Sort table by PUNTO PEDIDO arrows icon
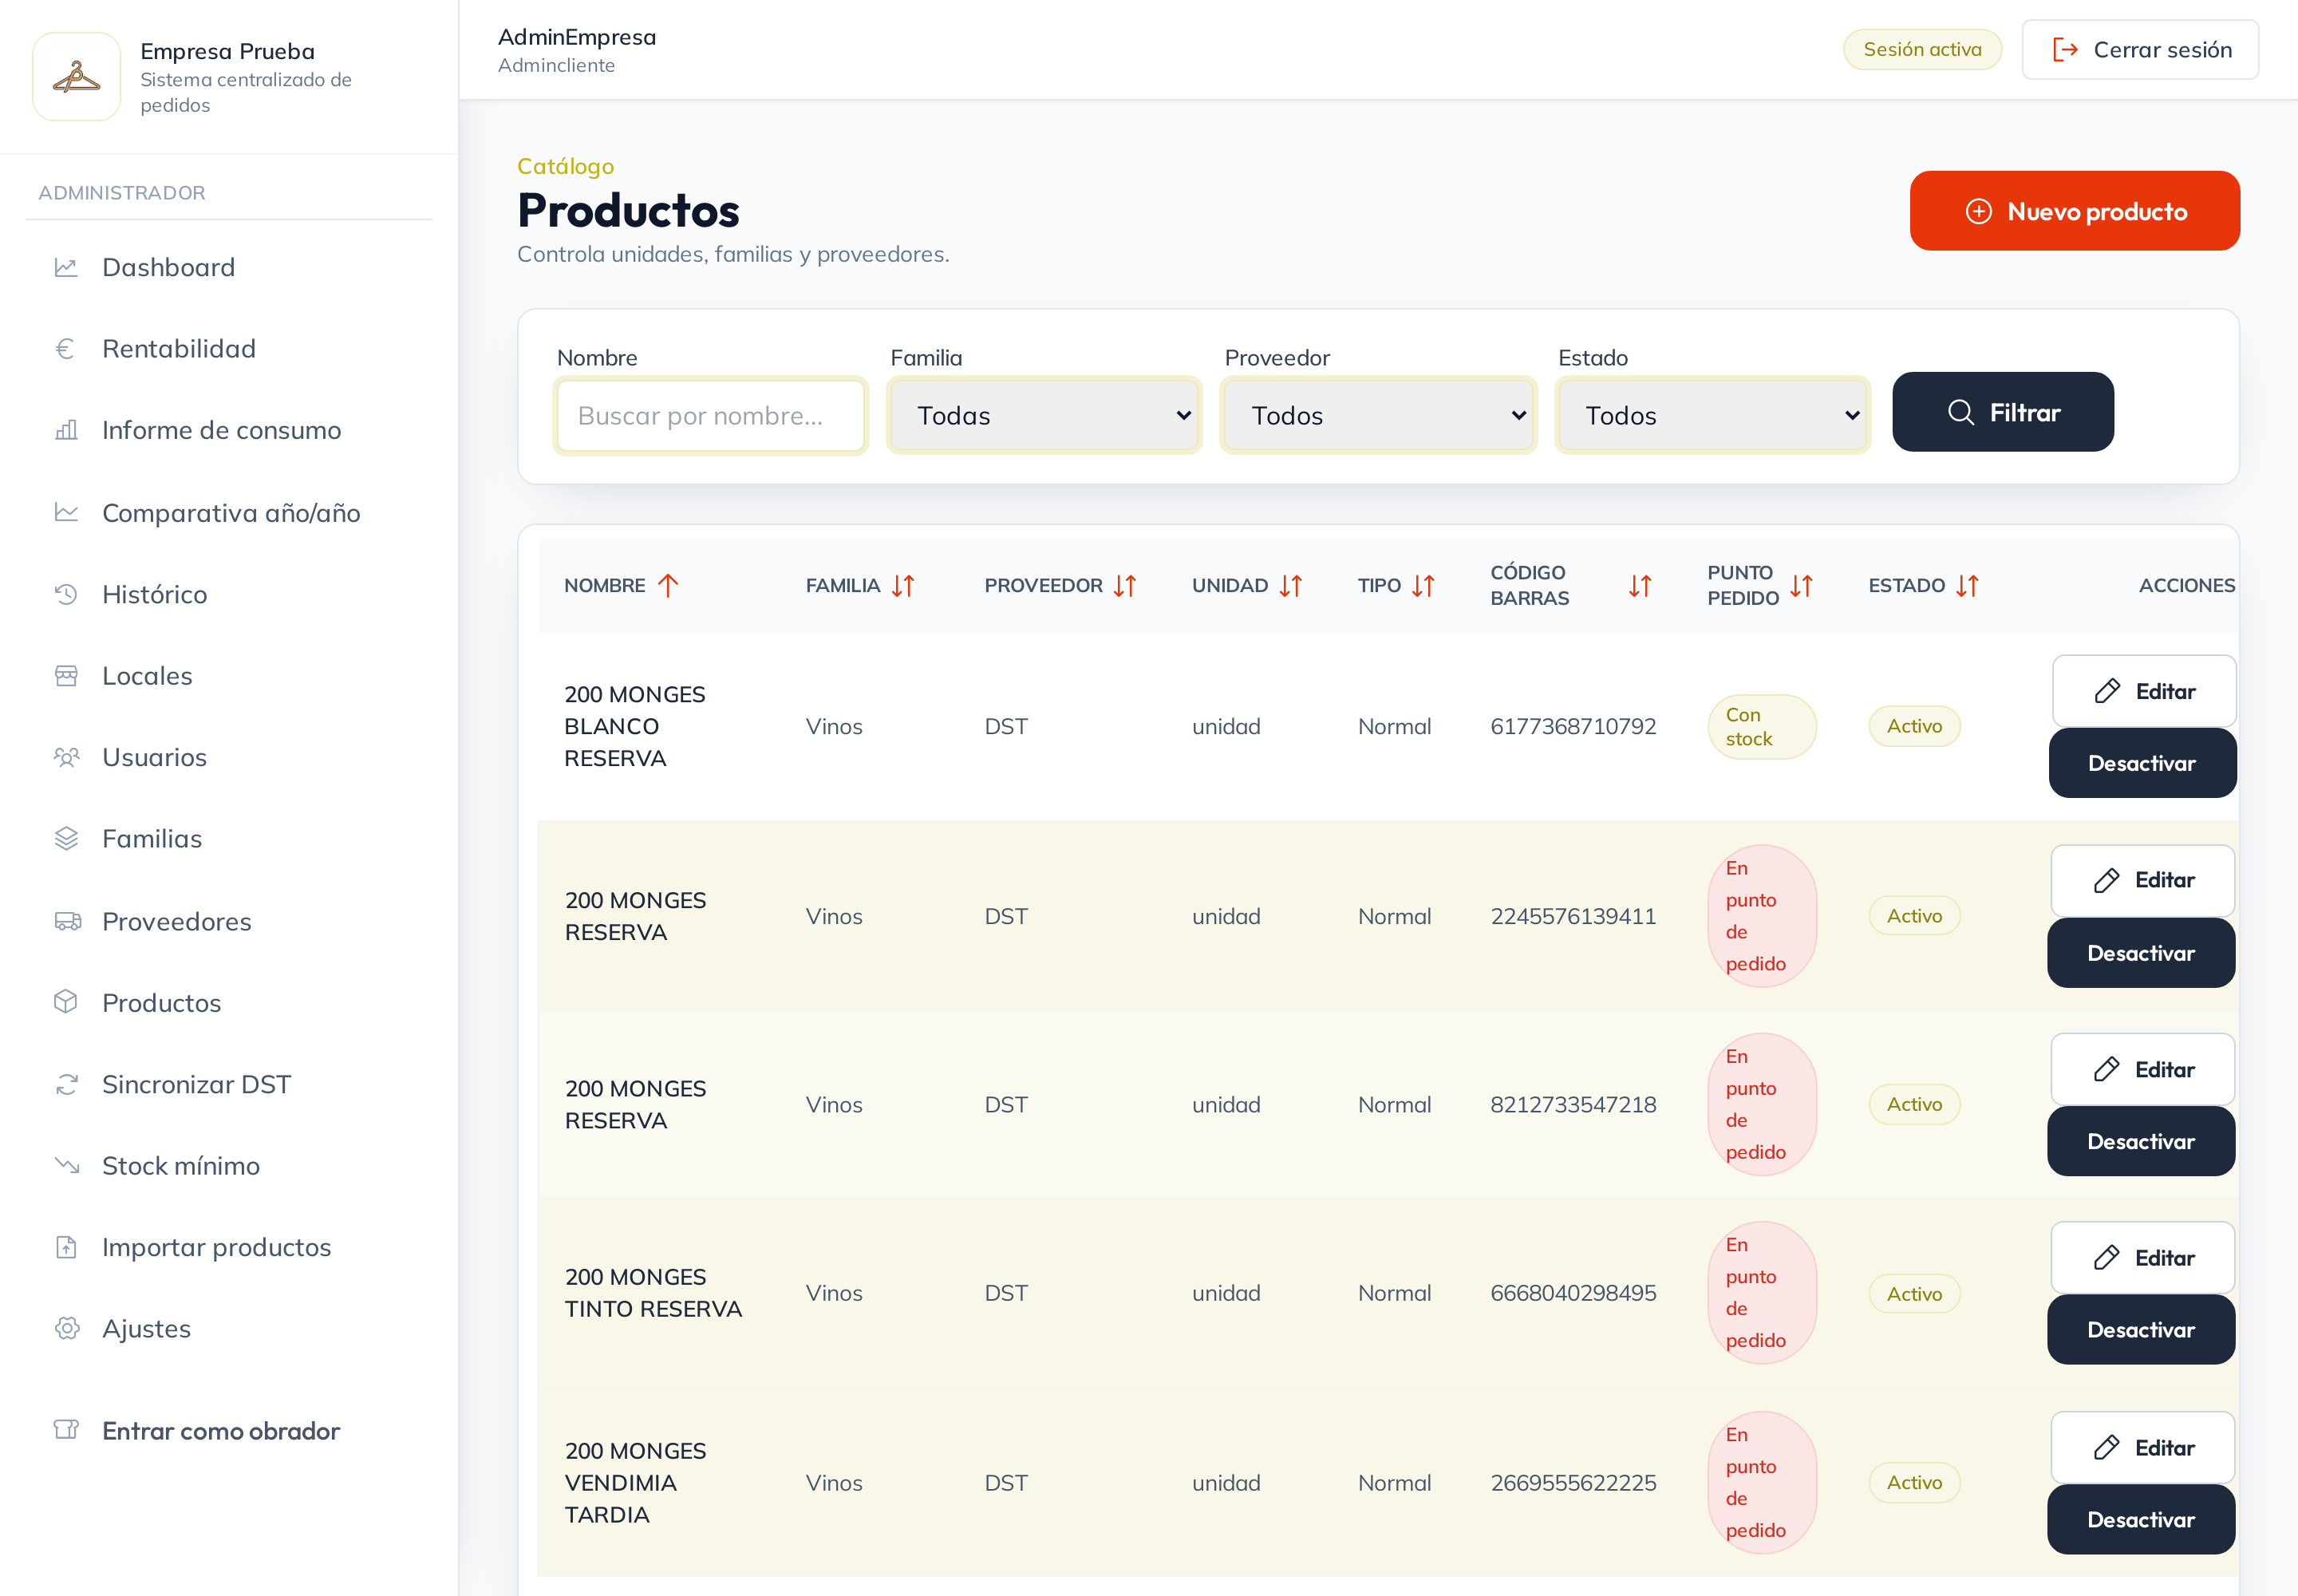This screenshot has width=2298, height=1596. 1801,585
